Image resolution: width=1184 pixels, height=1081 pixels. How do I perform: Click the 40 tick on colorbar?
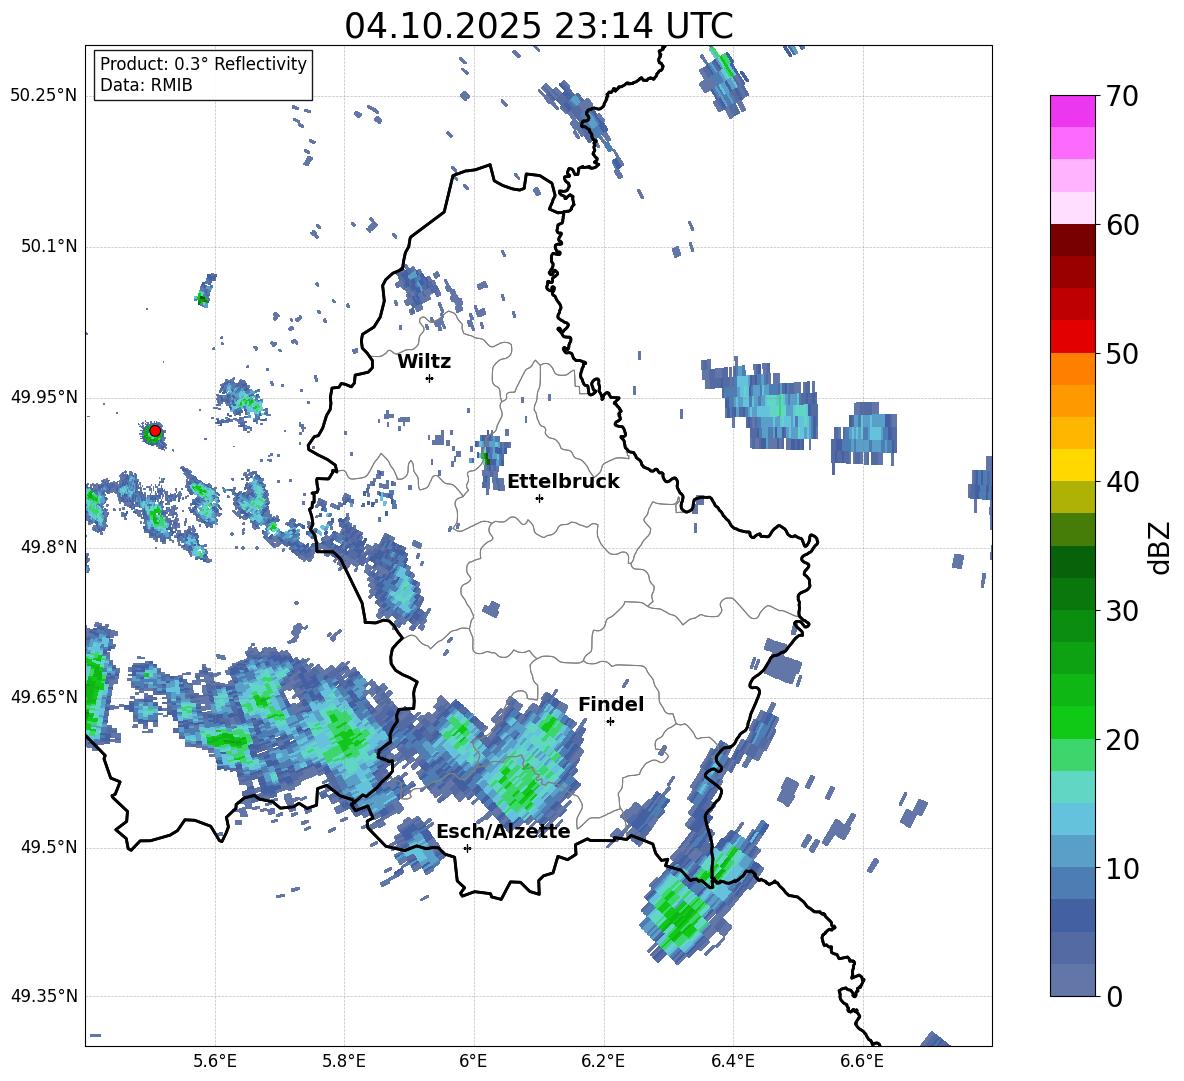click(x=1122, y=482)
